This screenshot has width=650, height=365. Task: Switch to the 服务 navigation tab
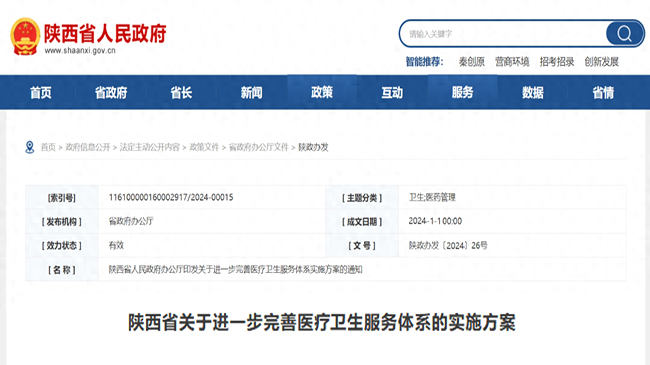[463, 92]
